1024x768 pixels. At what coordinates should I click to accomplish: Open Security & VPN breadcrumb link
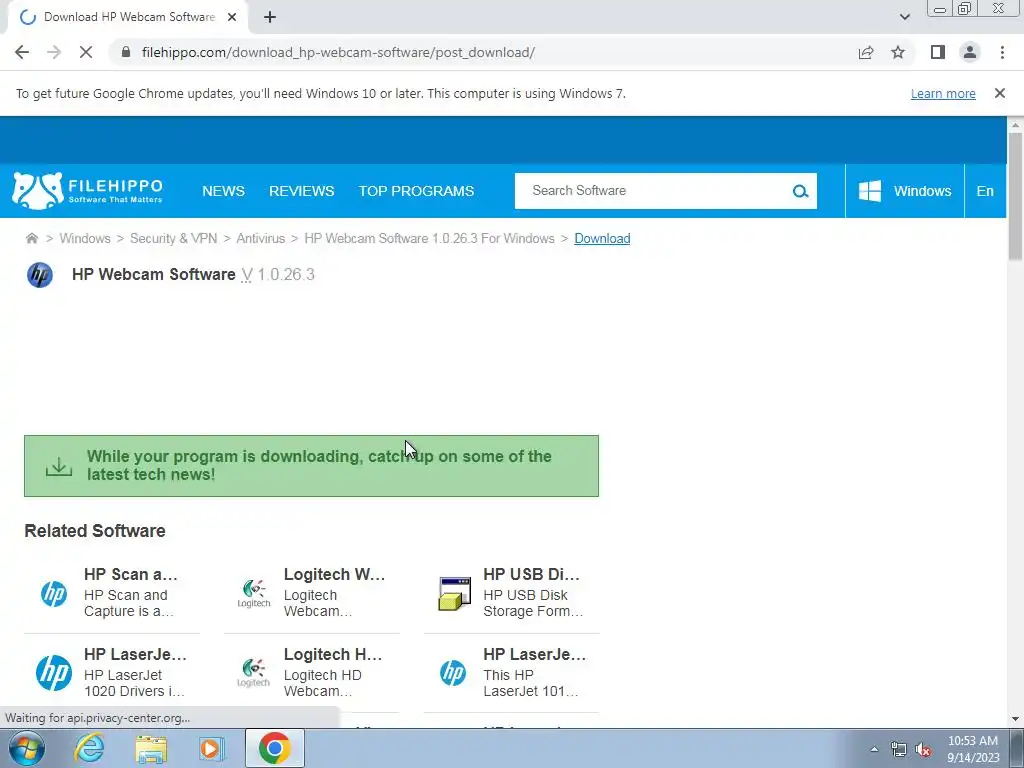pyautogui.click(x=173, y=238)
